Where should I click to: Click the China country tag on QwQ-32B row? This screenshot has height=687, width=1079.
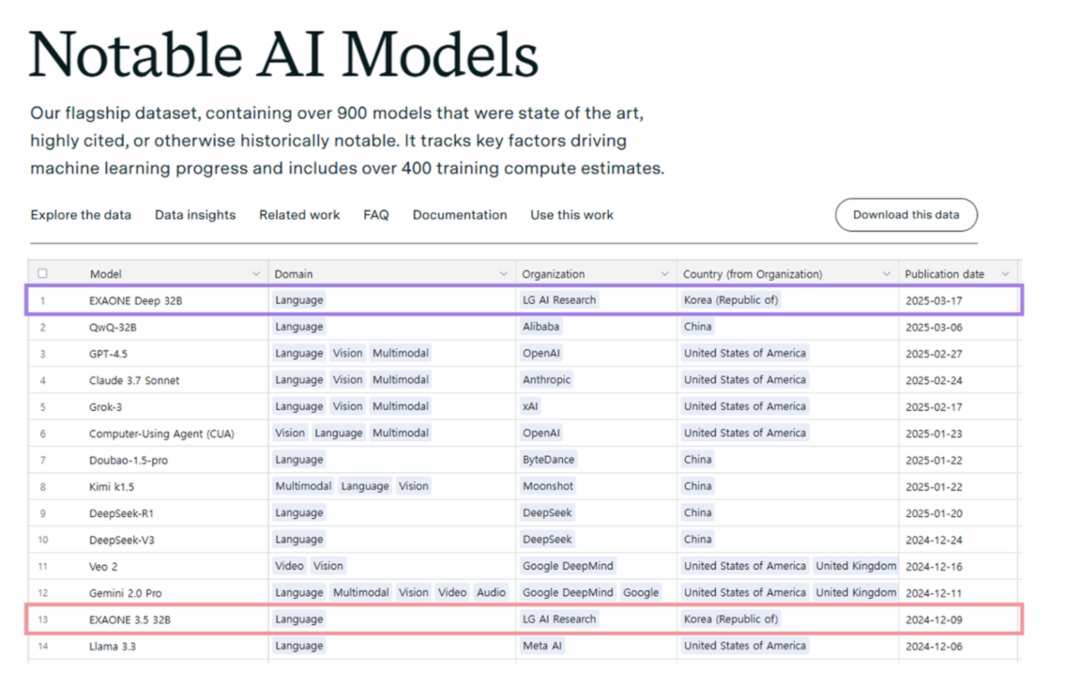tap(696, 326)
